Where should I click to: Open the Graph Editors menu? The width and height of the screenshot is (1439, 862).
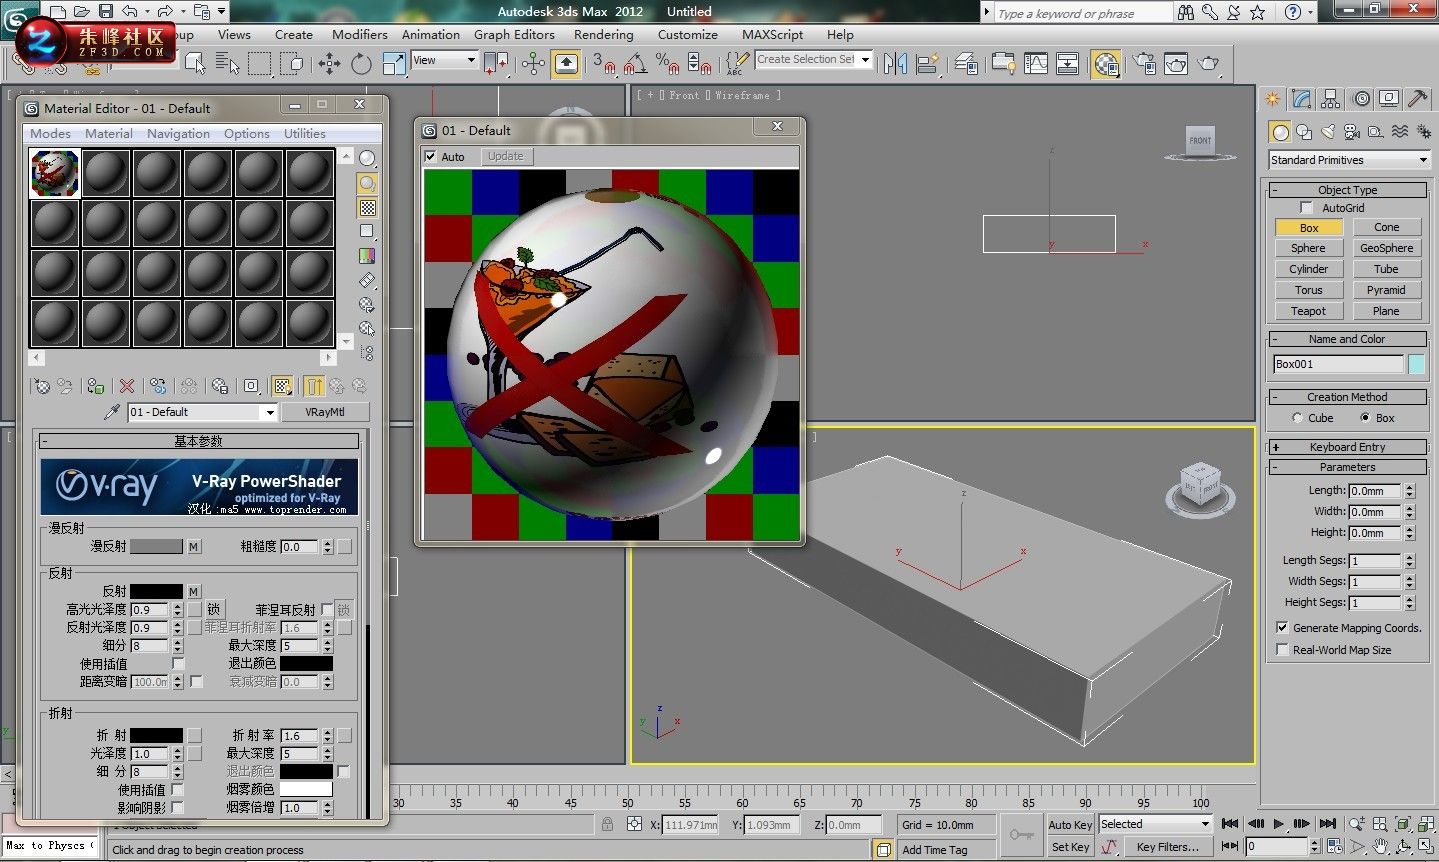point(514,34)
